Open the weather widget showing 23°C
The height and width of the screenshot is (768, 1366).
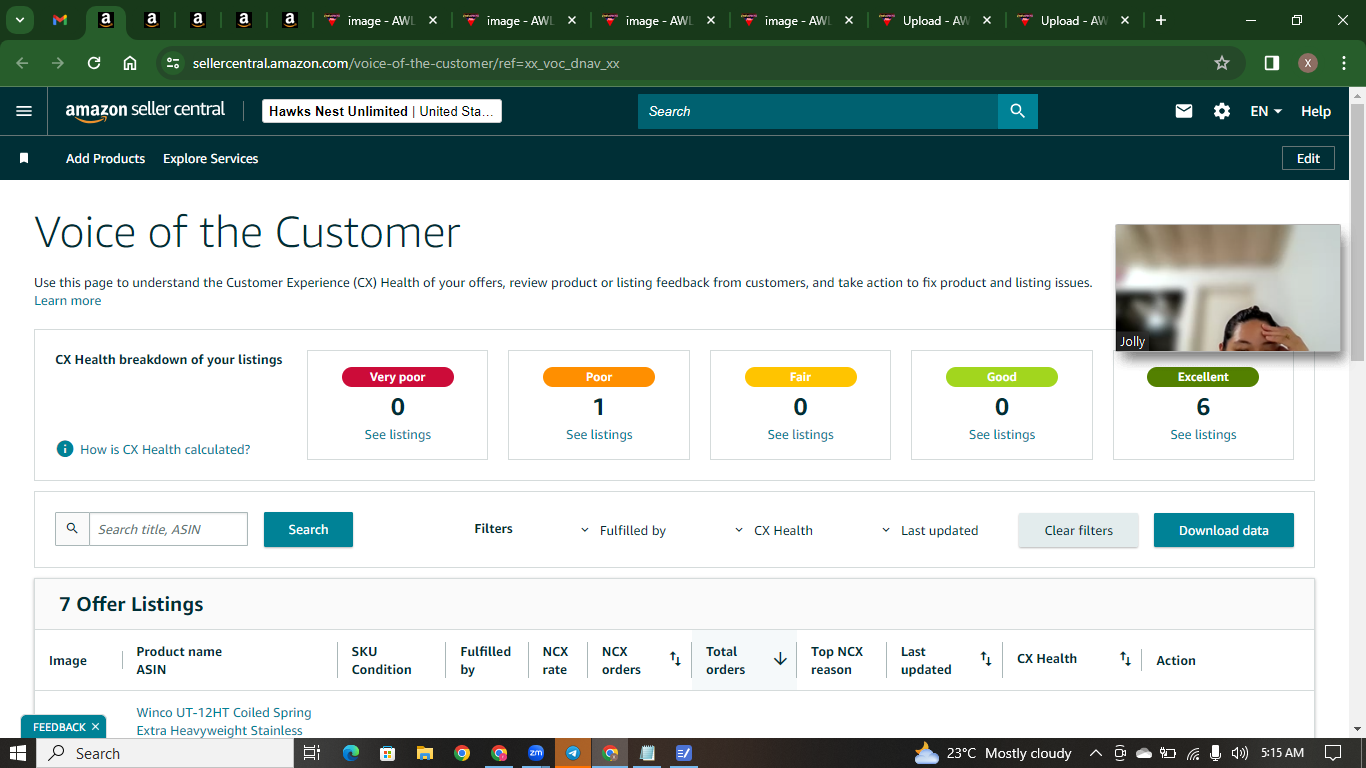pyautogui.click(x=993, y=753)
